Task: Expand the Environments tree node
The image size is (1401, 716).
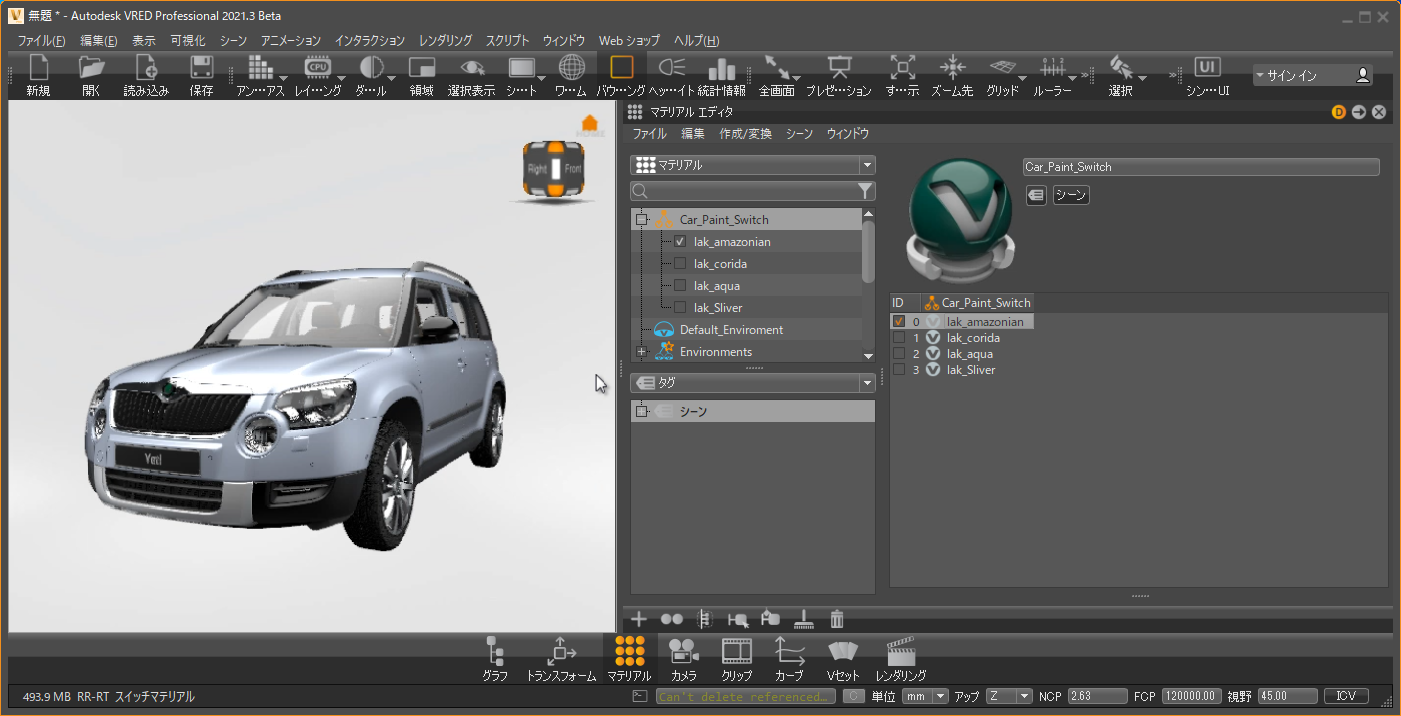Action: tap(642, 352)
